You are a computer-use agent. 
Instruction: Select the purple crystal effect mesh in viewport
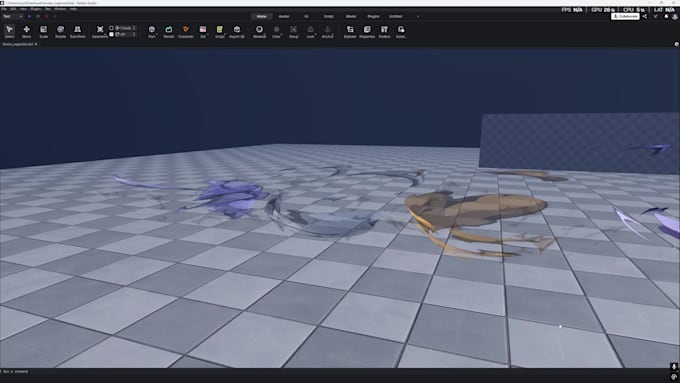pos(232,197)
